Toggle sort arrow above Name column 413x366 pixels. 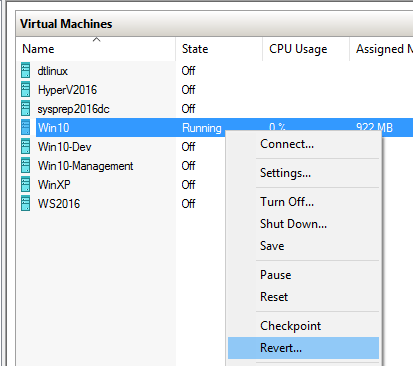(x=96, y=39)
